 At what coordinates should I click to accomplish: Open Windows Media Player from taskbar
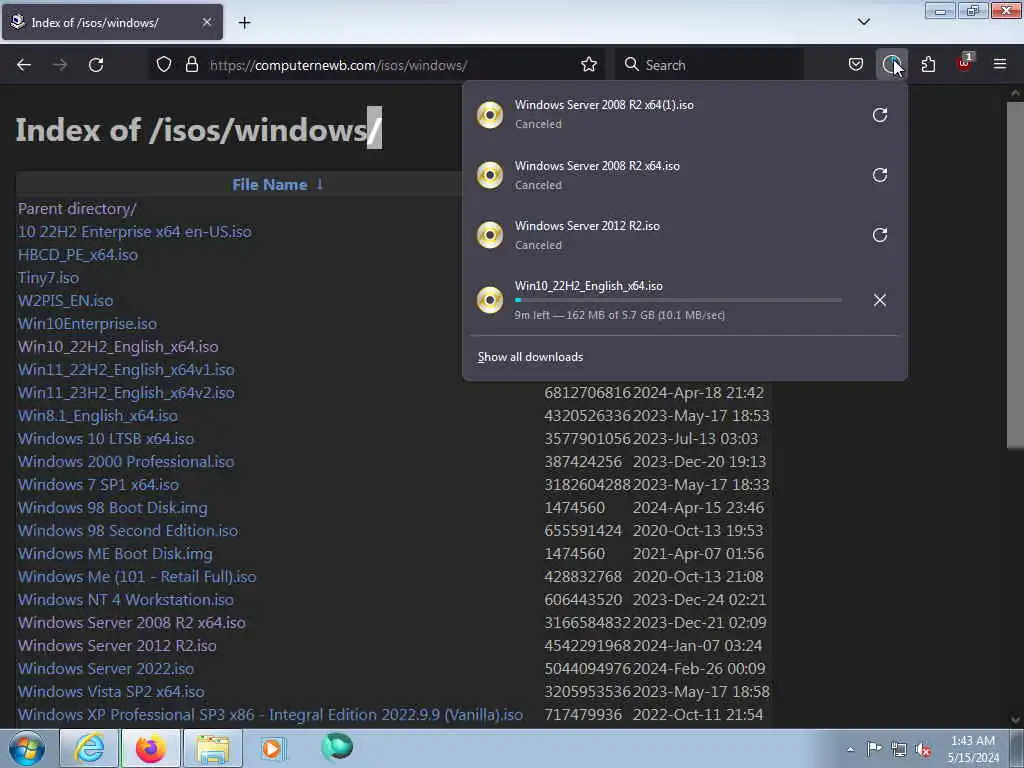pyautogui.click(x=272, y=748)
